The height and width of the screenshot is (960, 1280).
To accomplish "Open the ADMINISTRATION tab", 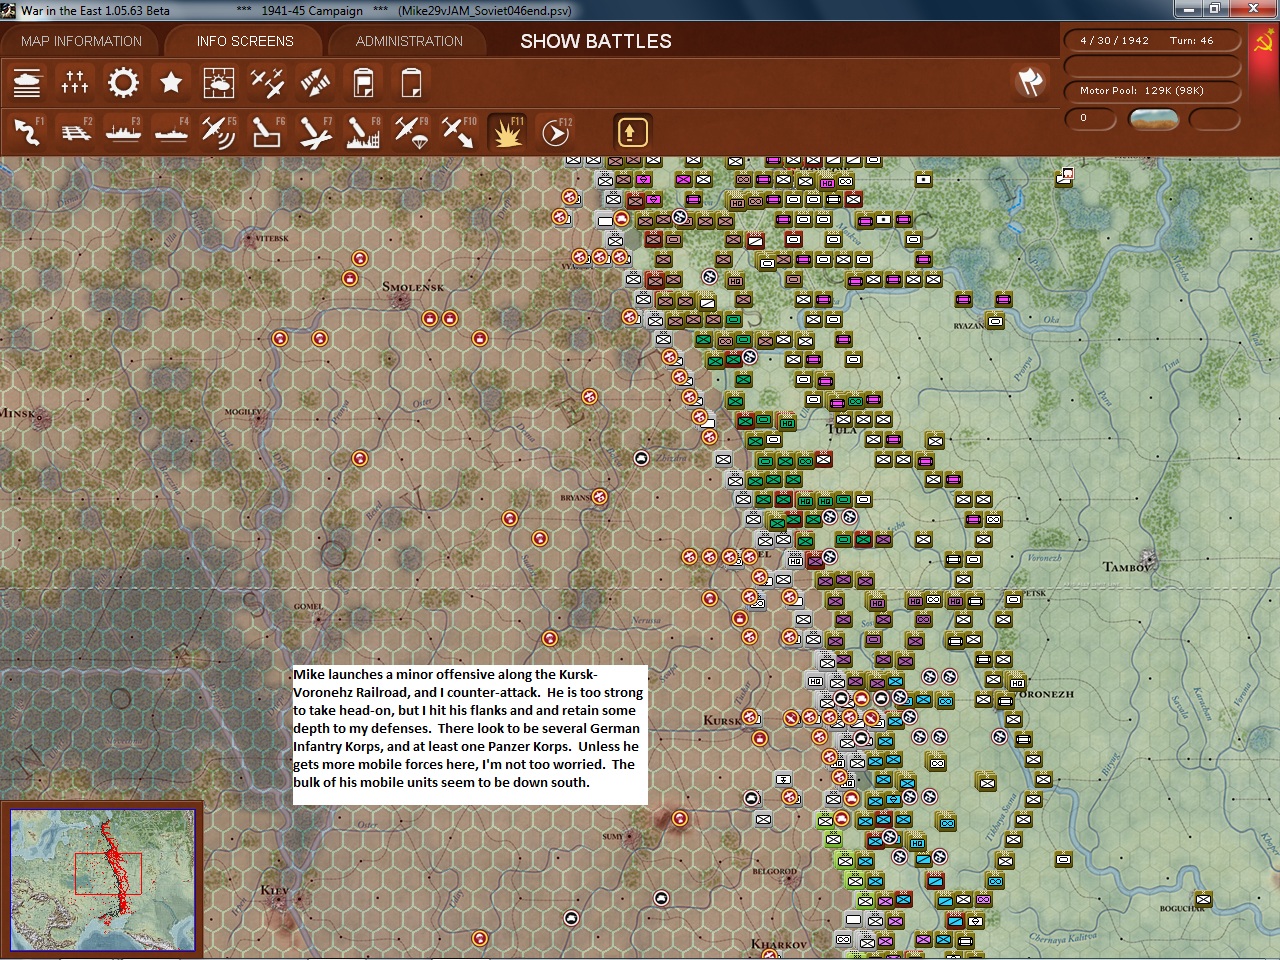I will pyautogui.click(x=409, y=41).
